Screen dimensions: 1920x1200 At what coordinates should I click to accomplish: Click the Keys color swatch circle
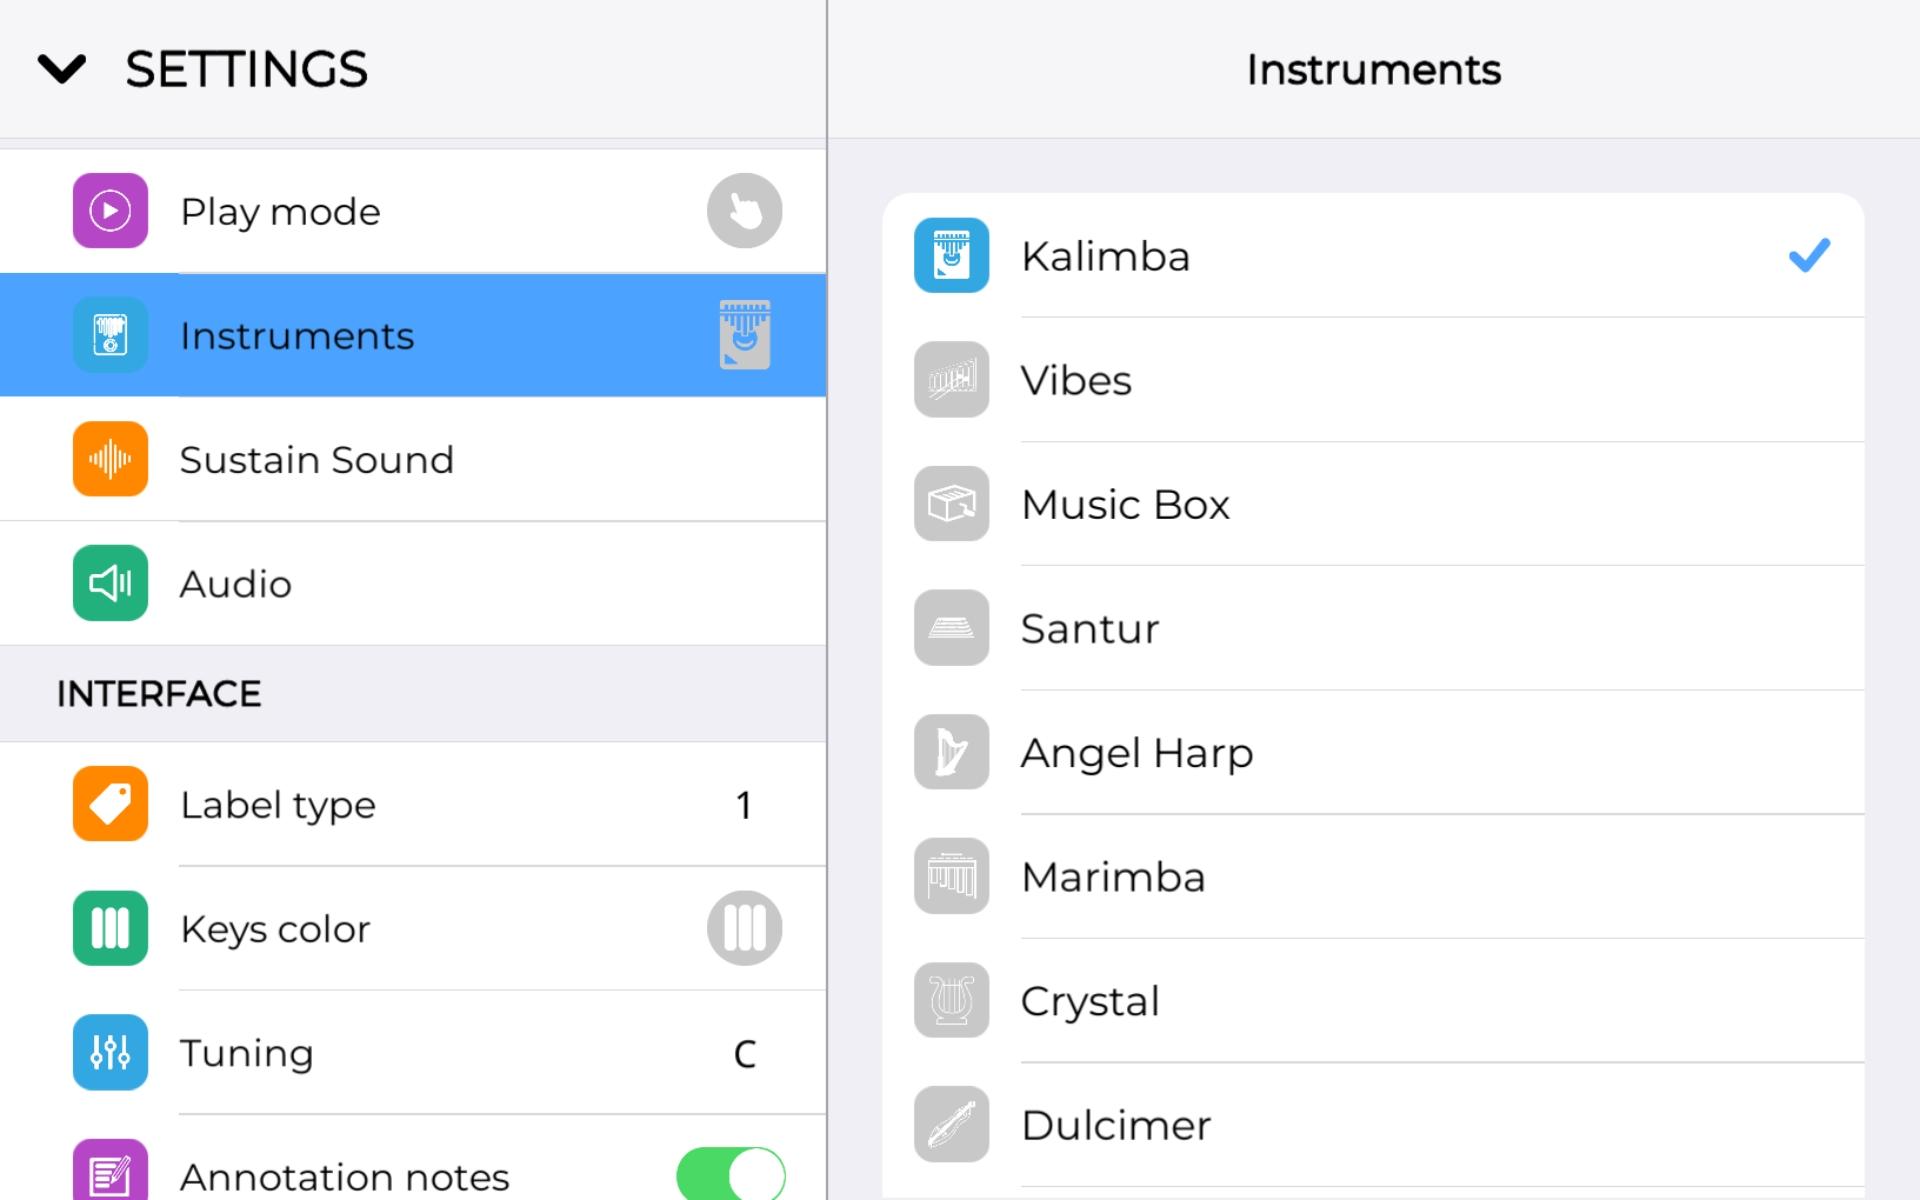pyautogui.click(x=744, y=928)
